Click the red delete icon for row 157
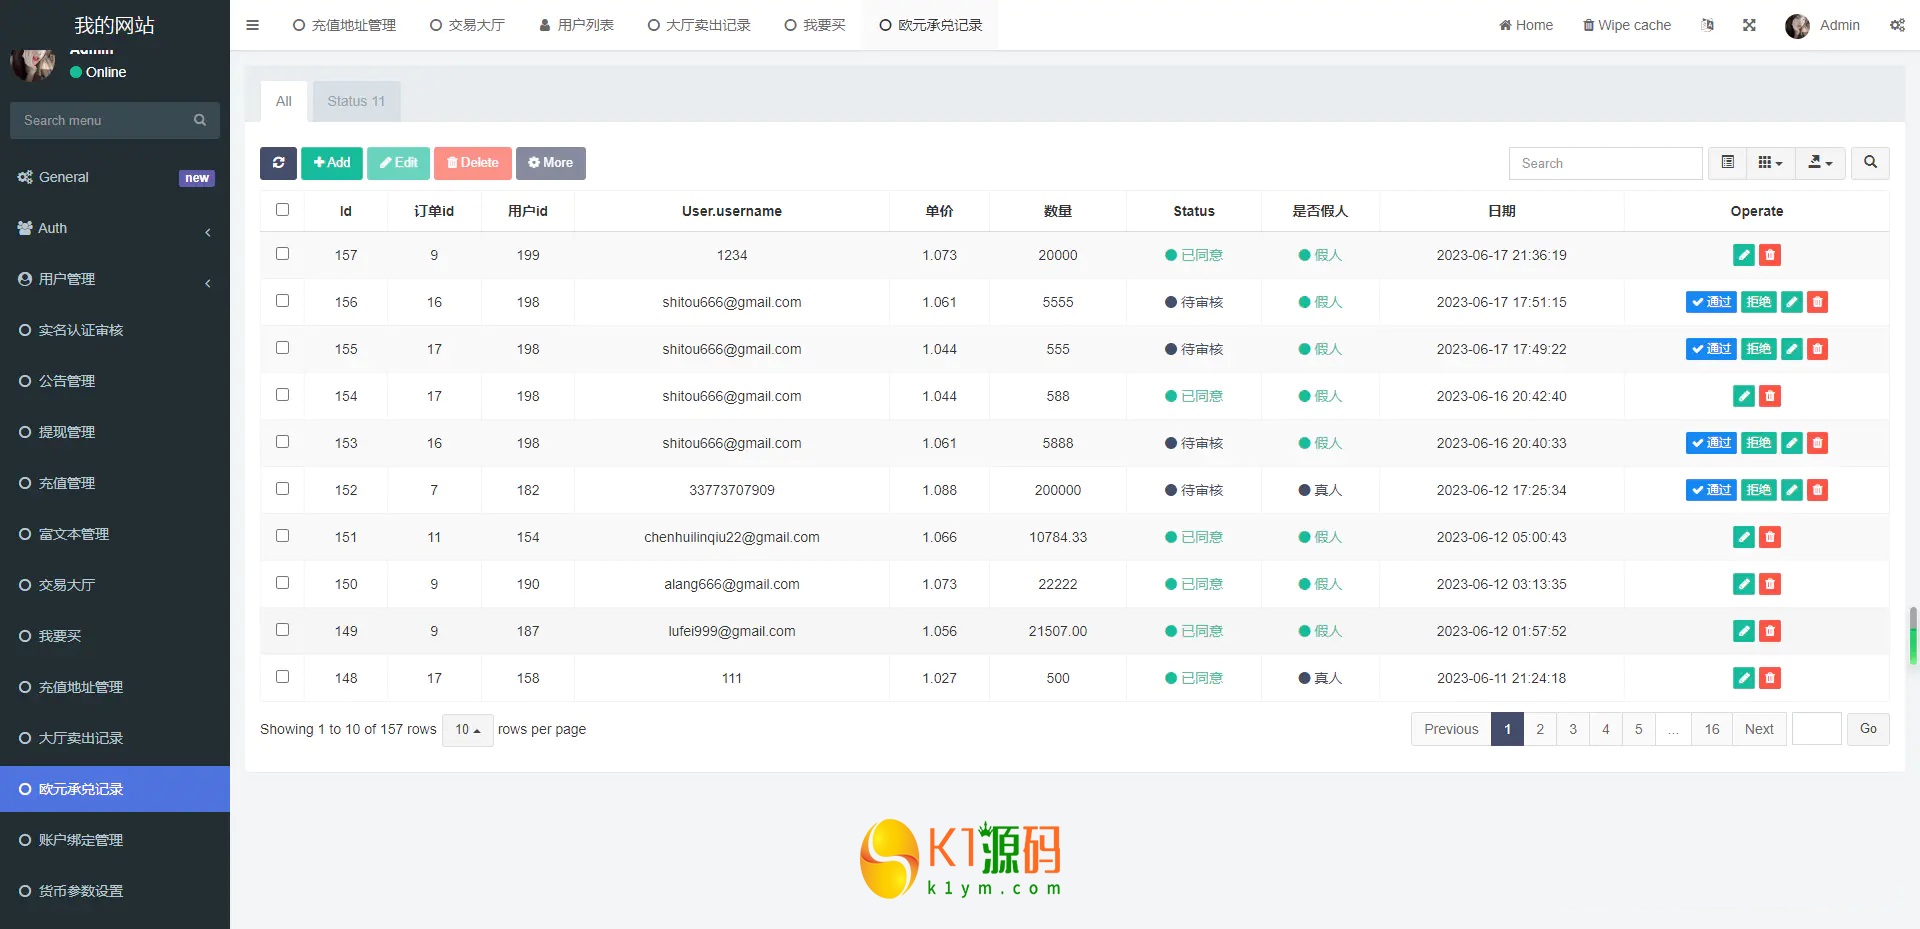 coord(1770,255)
